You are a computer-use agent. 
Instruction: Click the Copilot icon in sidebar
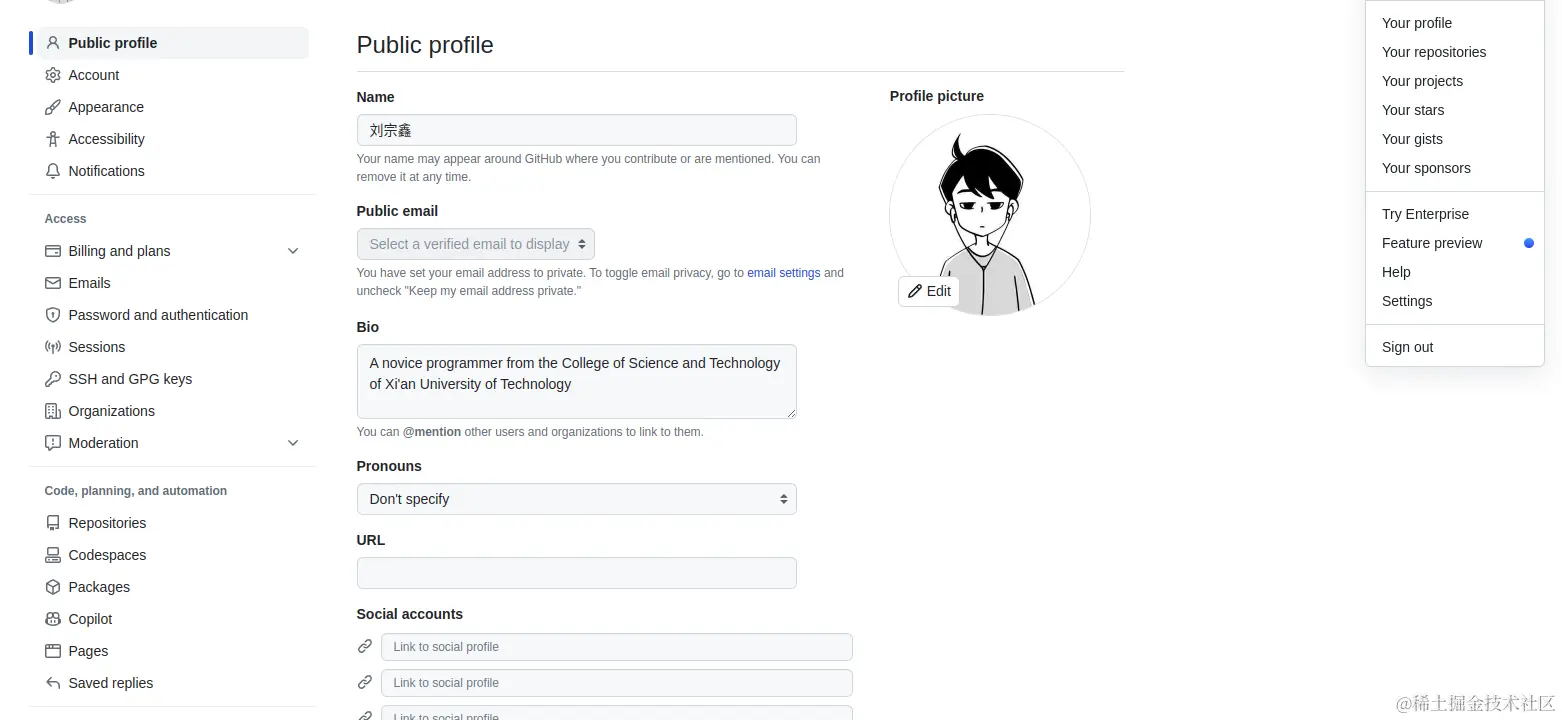pyautogui.click(x=53, y=619)
